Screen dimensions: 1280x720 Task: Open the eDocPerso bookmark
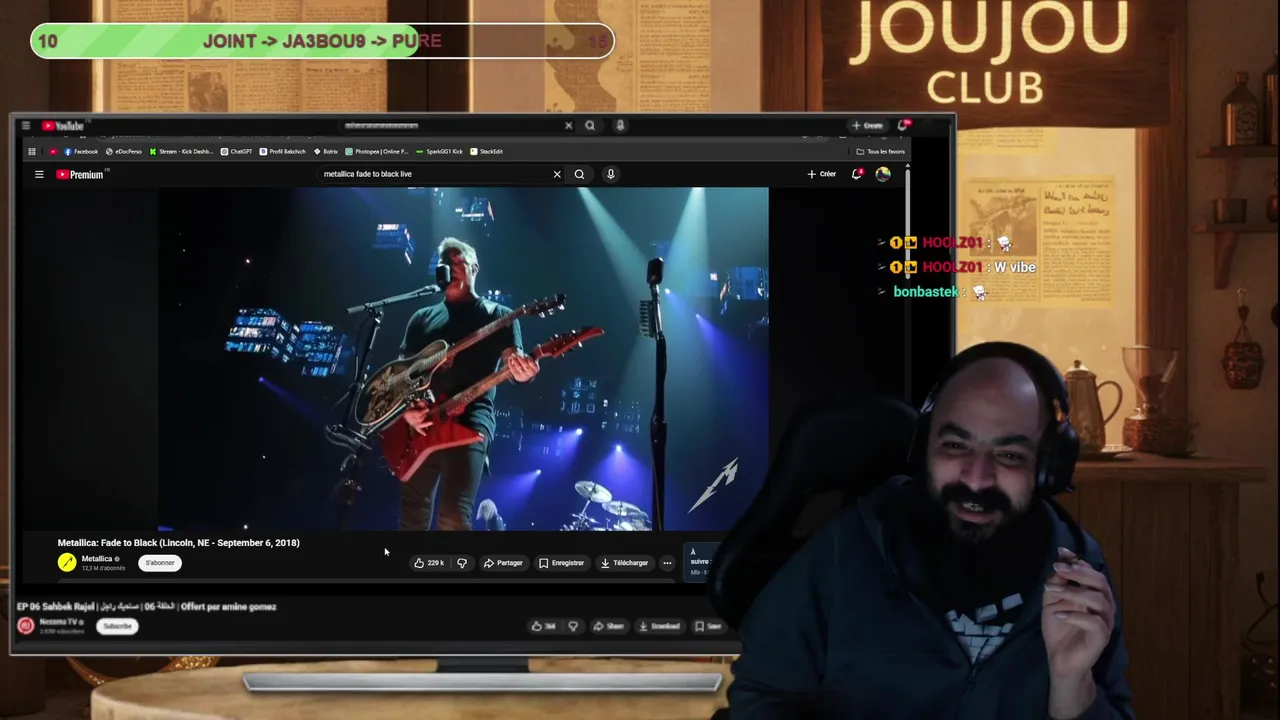click(x=124, y=152)
